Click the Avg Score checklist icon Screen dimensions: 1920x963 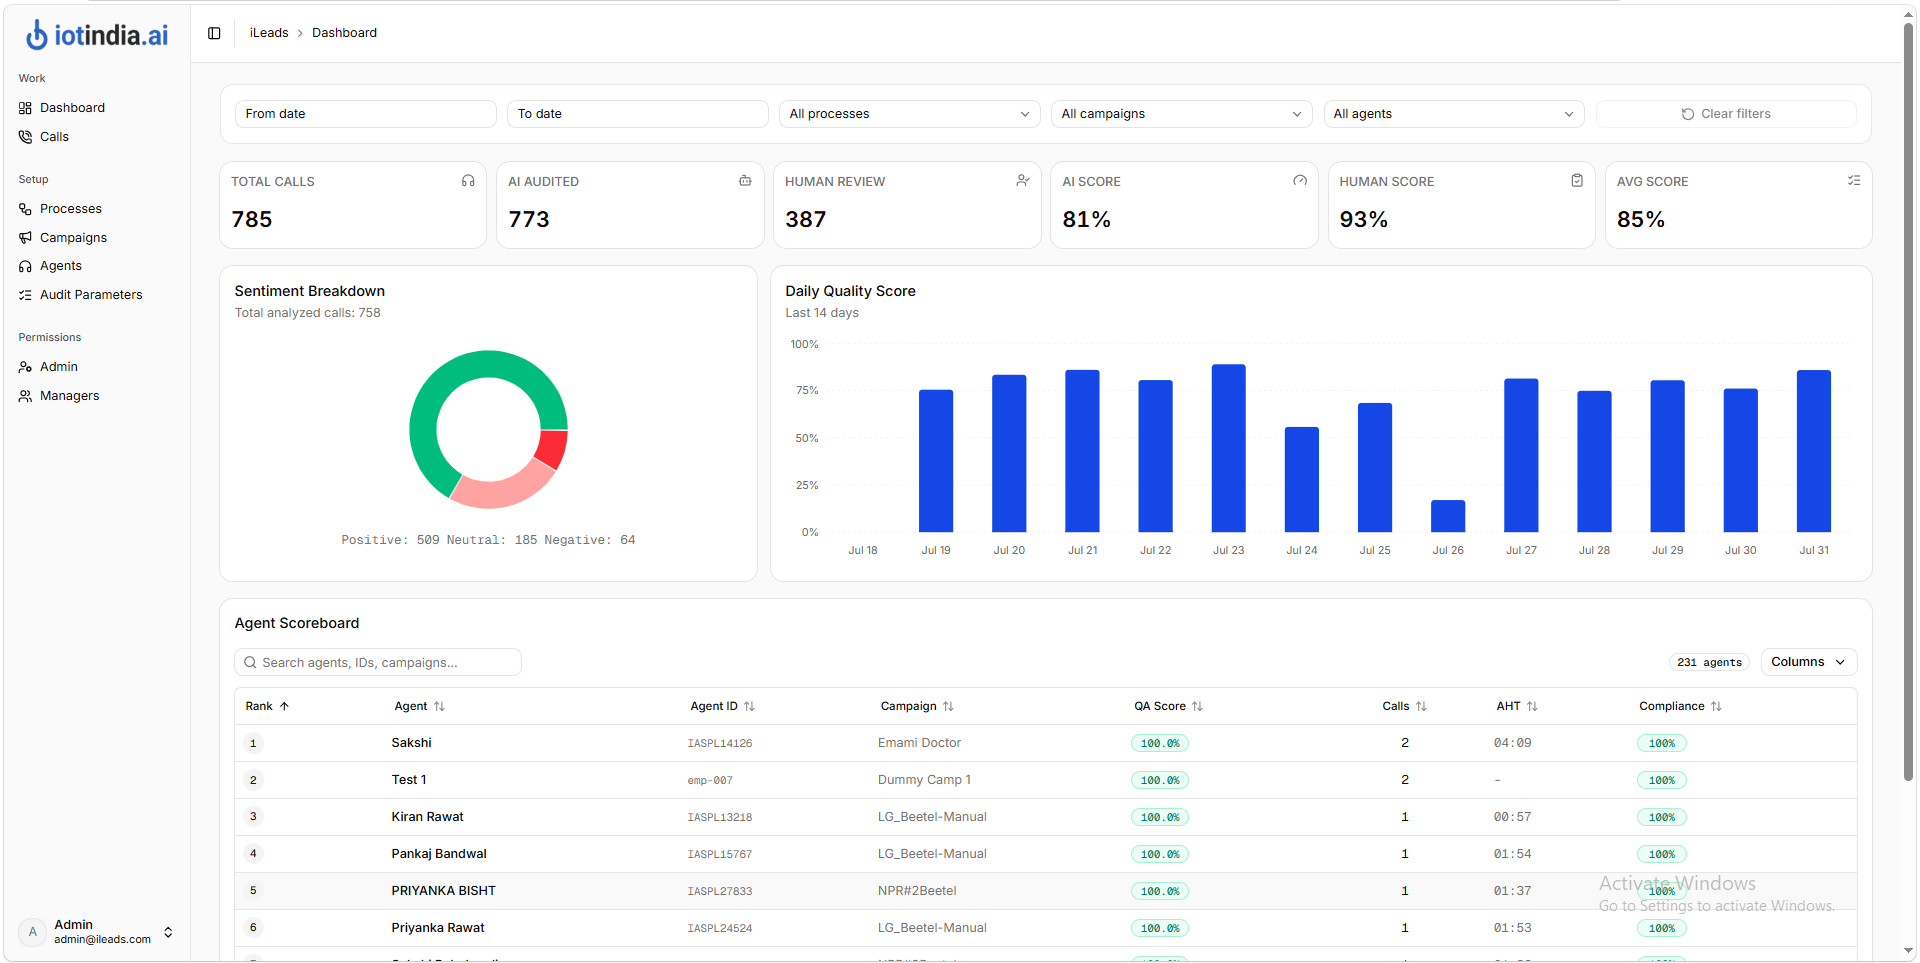[1854, 181]
